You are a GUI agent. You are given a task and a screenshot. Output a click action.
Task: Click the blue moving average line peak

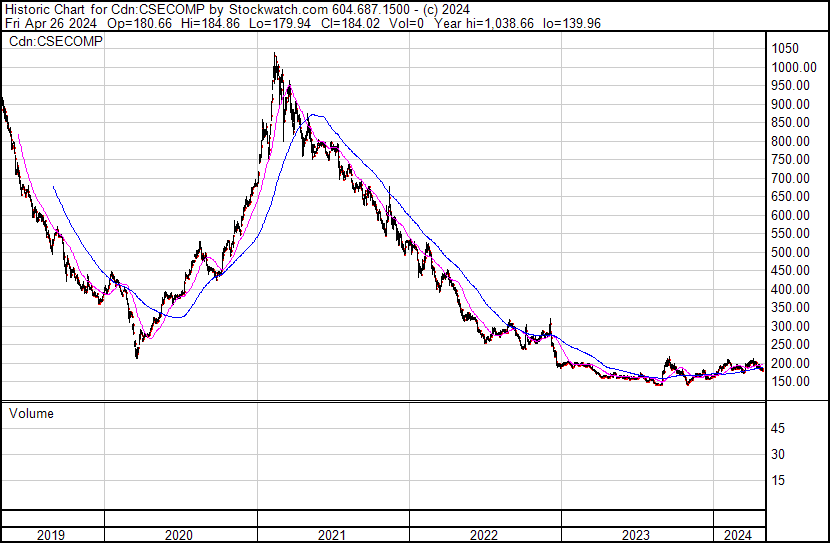coord(314,115)
